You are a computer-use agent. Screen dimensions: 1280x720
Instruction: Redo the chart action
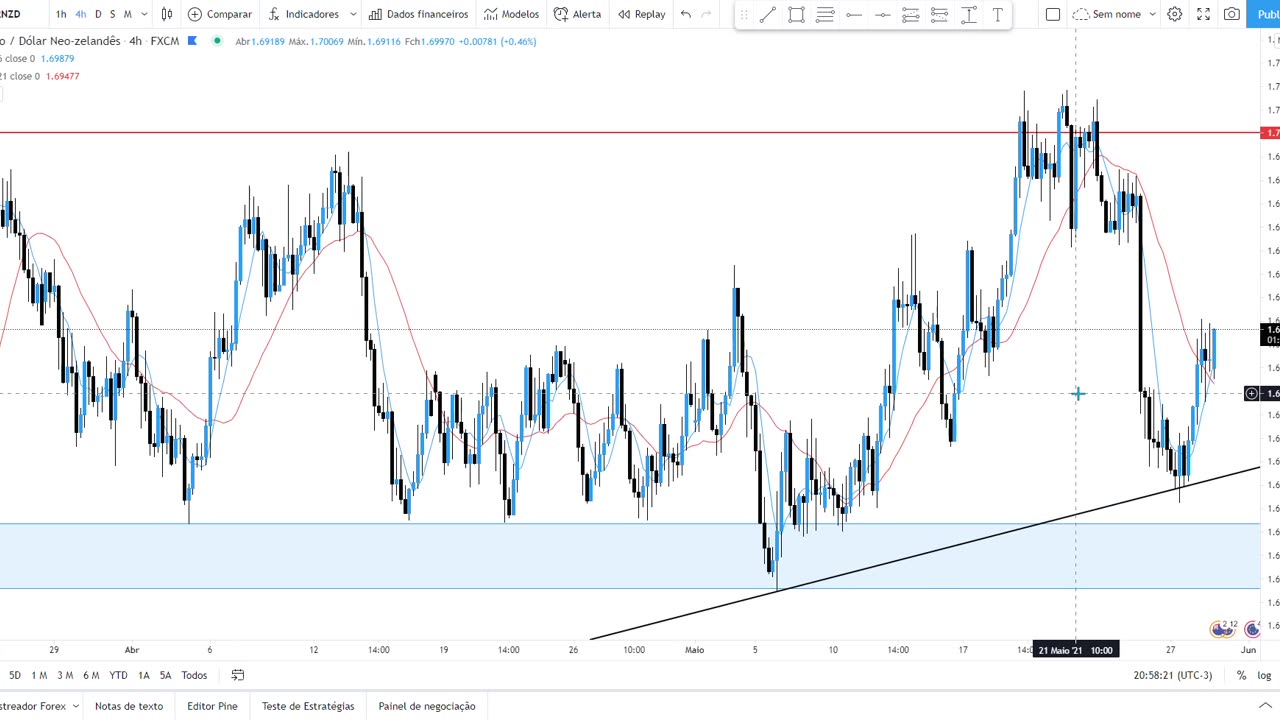(707, 14)
